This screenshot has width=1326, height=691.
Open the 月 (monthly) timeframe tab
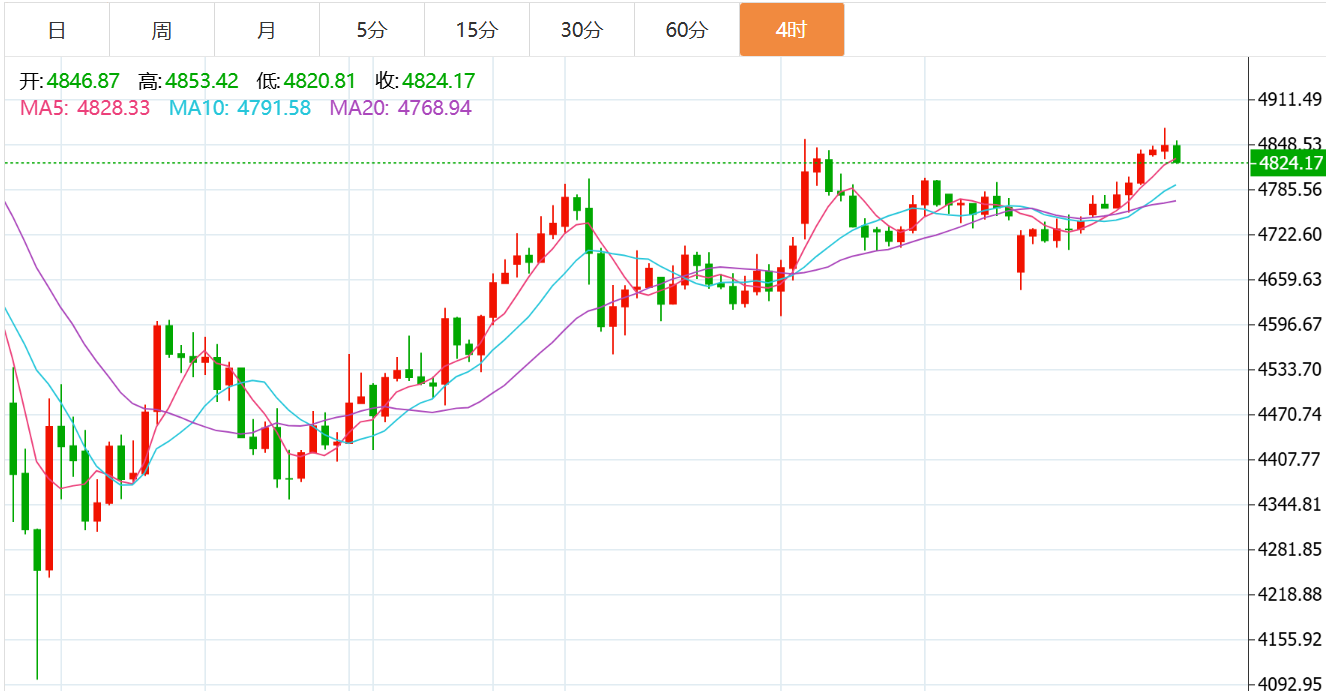(267, 30)
